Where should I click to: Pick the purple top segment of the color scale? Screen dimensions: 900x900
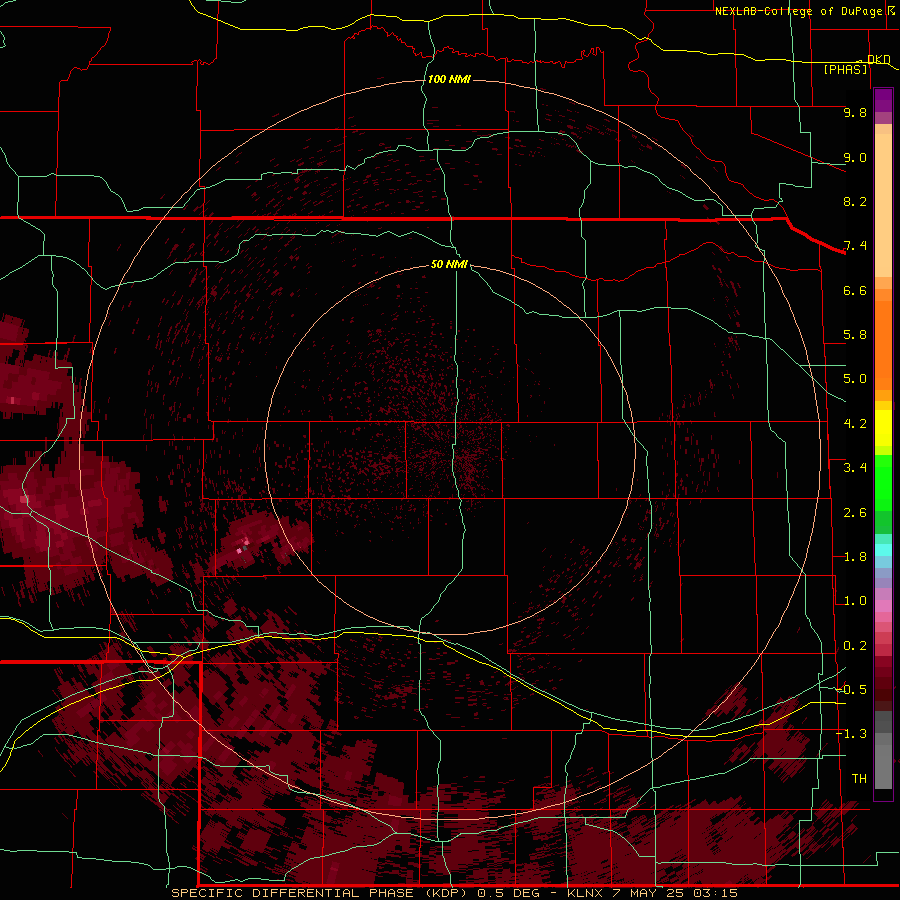(x=883, y=100)
